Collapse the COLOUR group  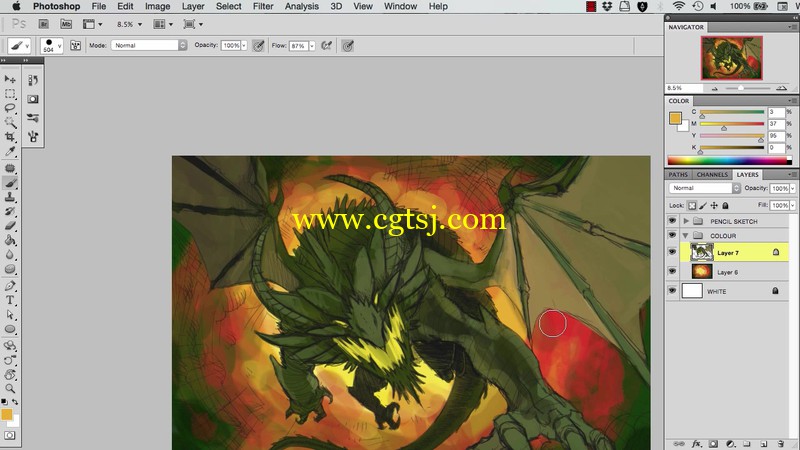686,236
